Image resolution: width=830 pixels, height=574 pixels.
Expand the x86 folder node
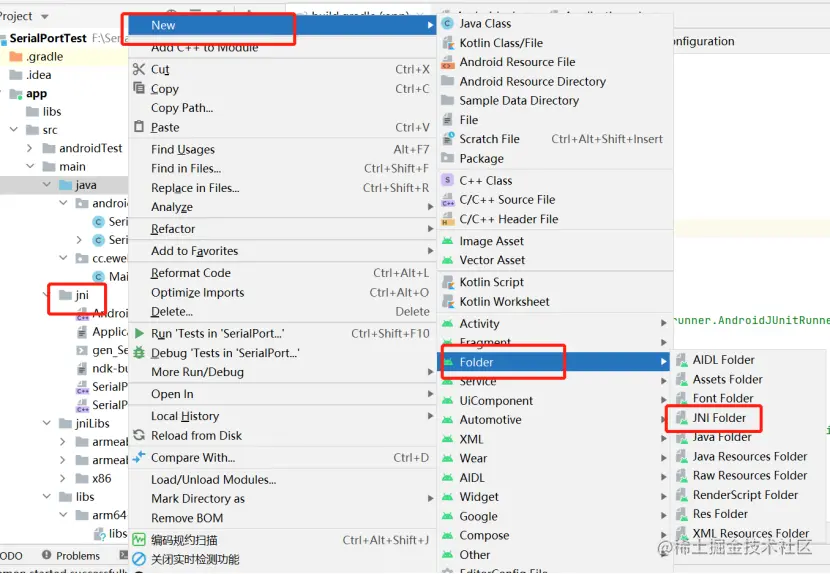coord(62,478)
